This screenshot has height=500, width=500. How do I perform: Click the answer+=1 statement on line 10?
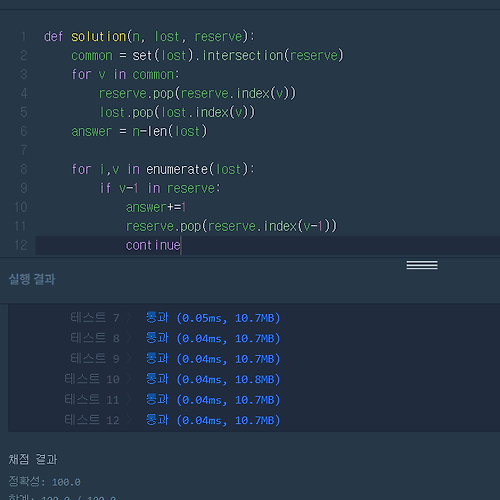pyautogui.click(x=156, y=207)
